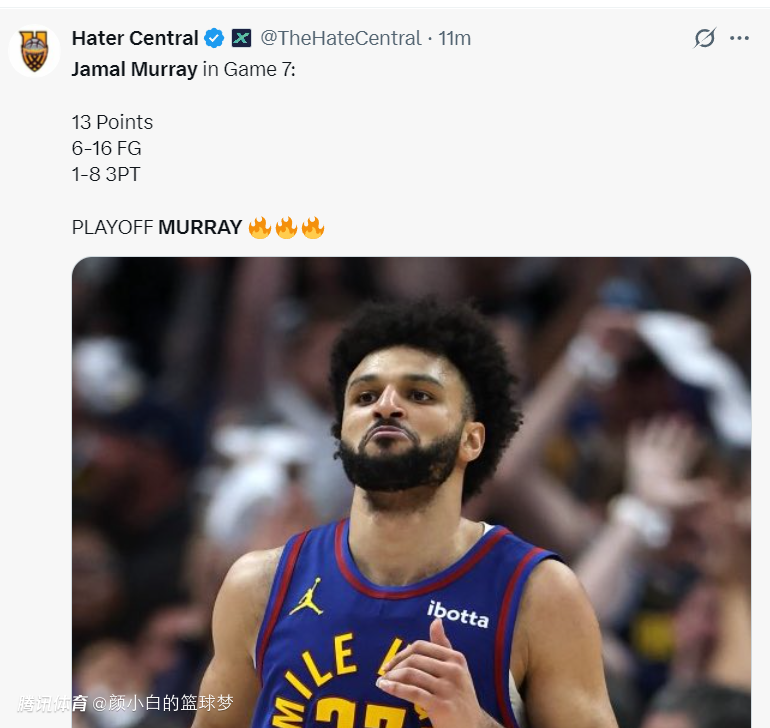Screen dimensions: 770x728
Task: Click the "6-16 FG" stat line
Action: tap(106, 148)
